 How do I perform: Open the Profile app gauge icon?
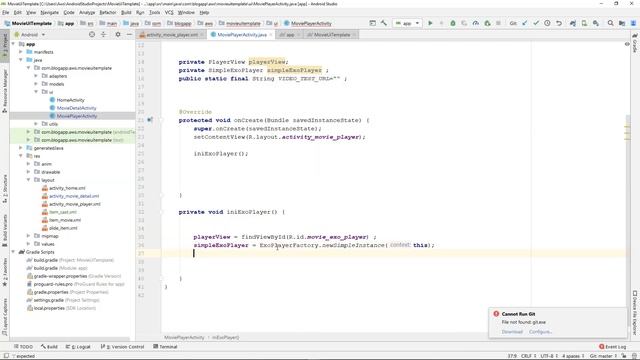coord(476,23)
